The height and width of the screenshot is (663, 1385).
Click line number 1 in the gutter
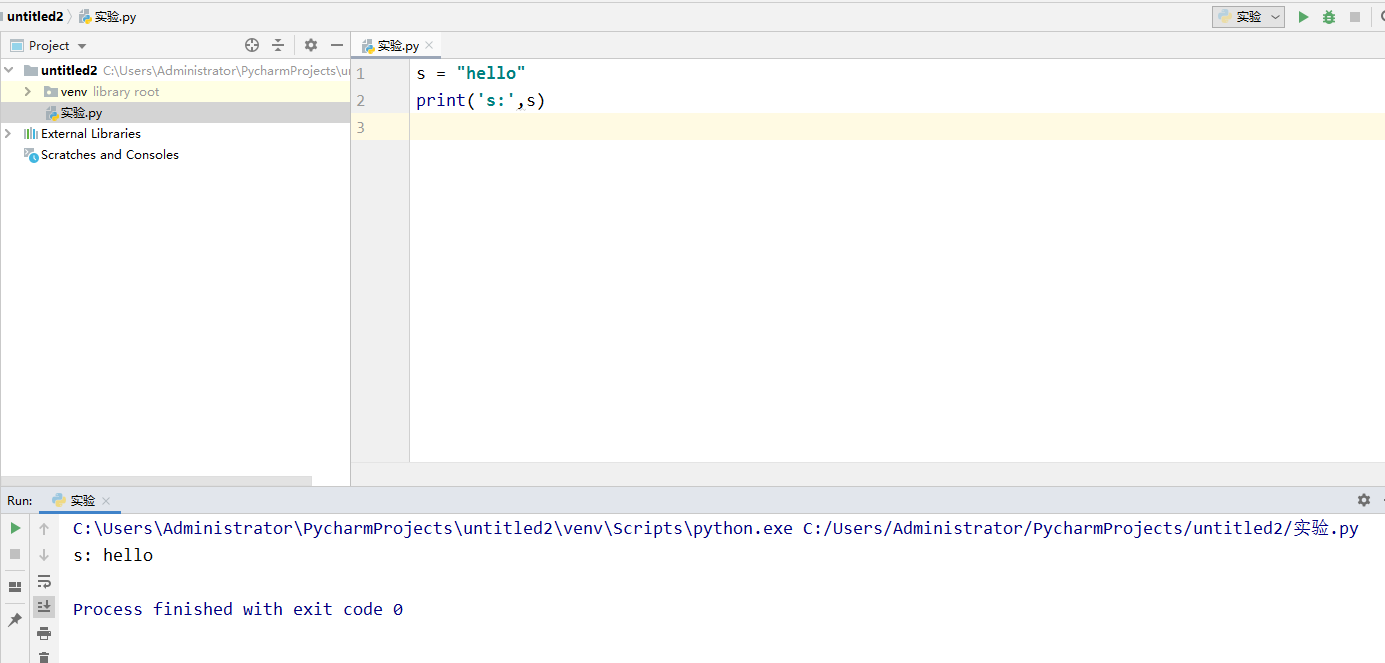click(360, 73)
